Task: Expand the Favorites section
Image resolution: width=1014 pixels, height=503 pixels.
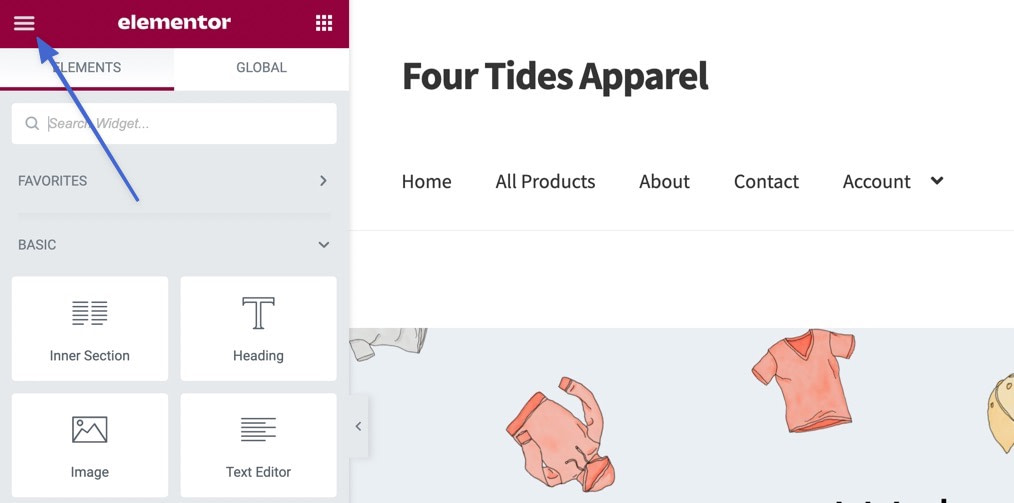Action: pos(323,181)
